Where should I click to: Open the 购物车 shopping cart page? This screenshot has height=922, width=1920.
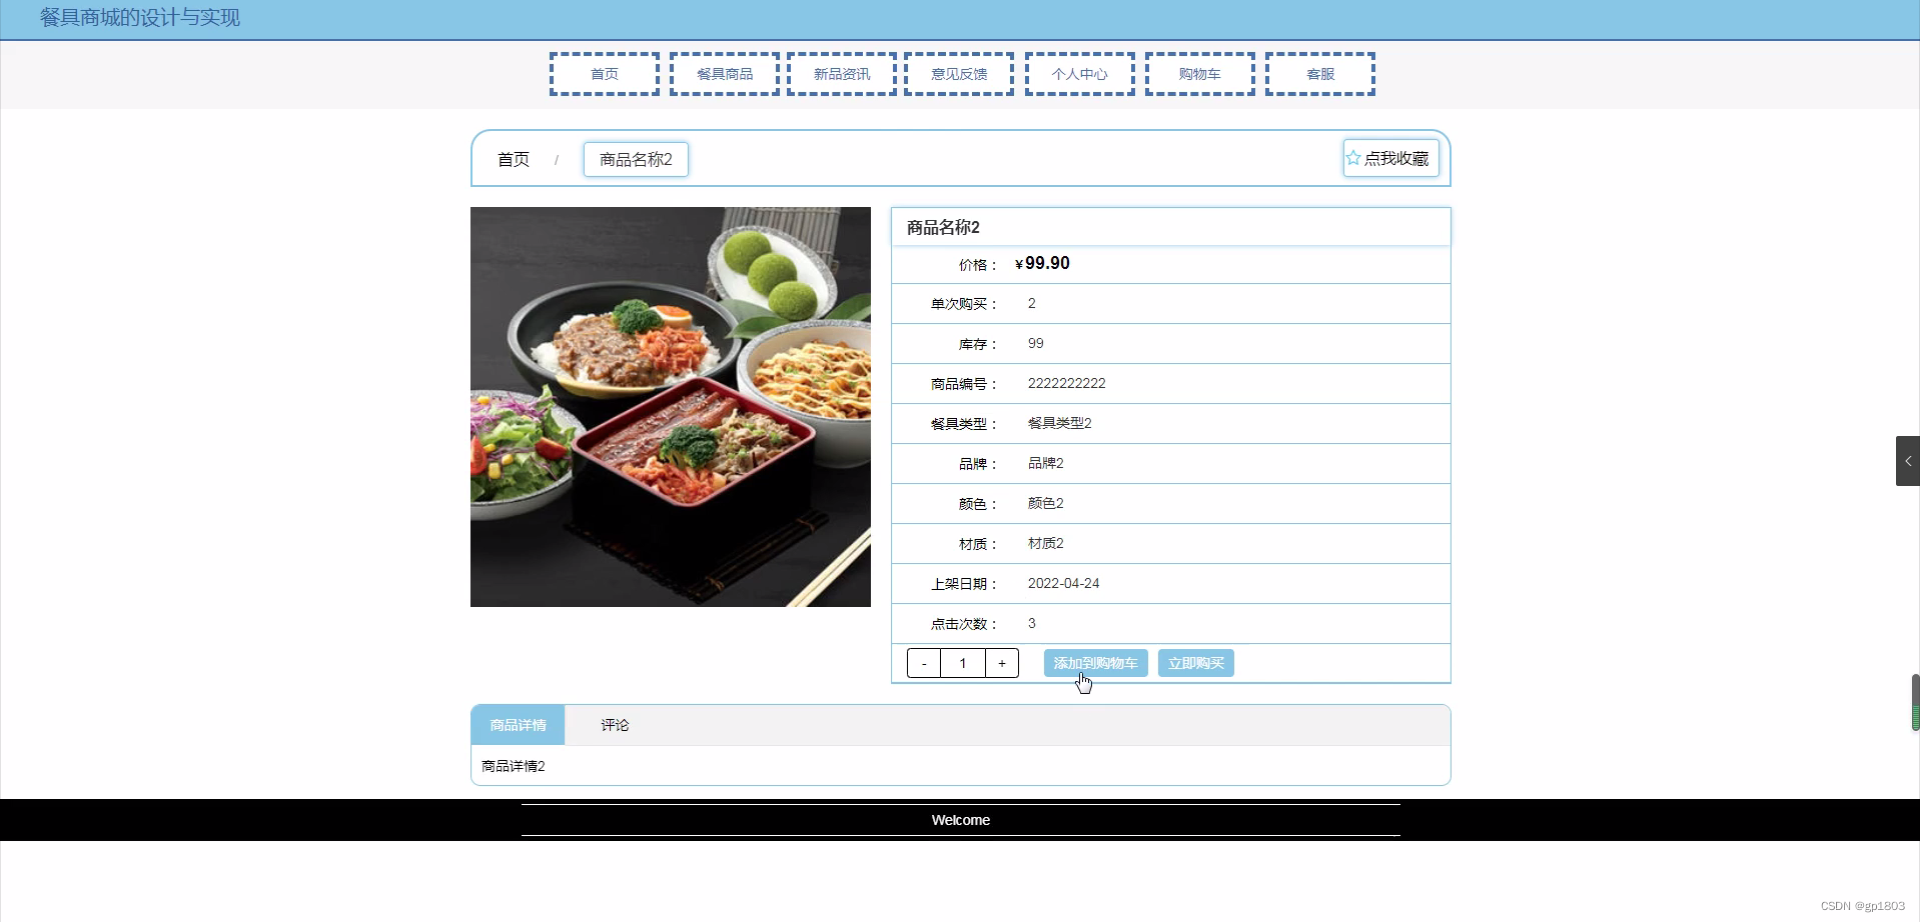point(1199,73)
